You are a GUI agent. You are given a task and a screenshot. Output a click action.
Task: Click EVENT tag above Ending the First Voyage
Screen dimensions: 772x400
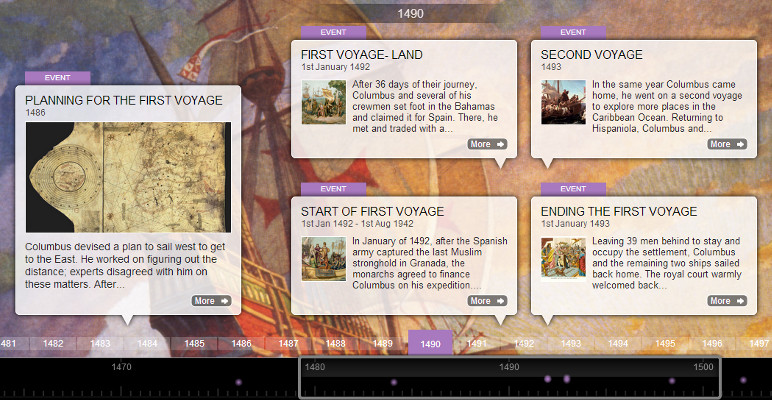[x=573, y=189]
